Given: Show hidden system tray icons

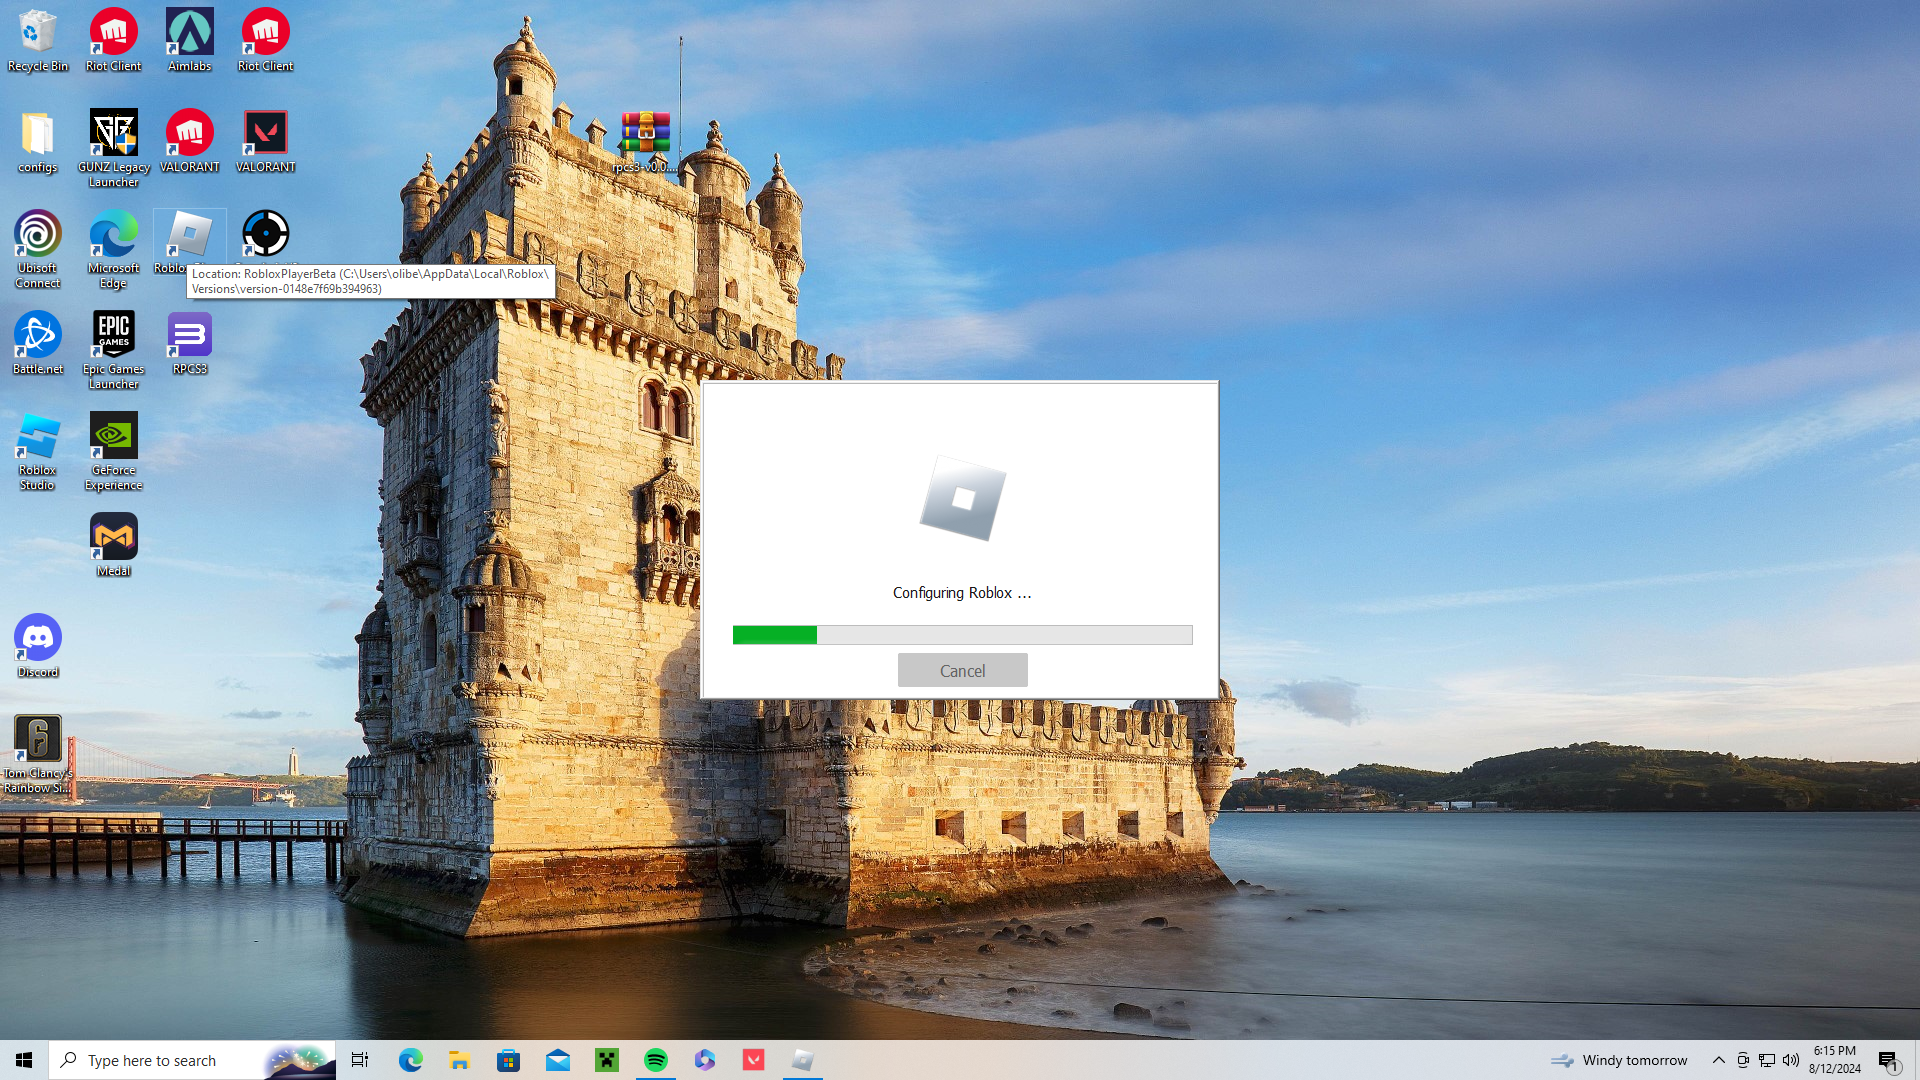Looking at the screenshot, I should [1718, 1060].
